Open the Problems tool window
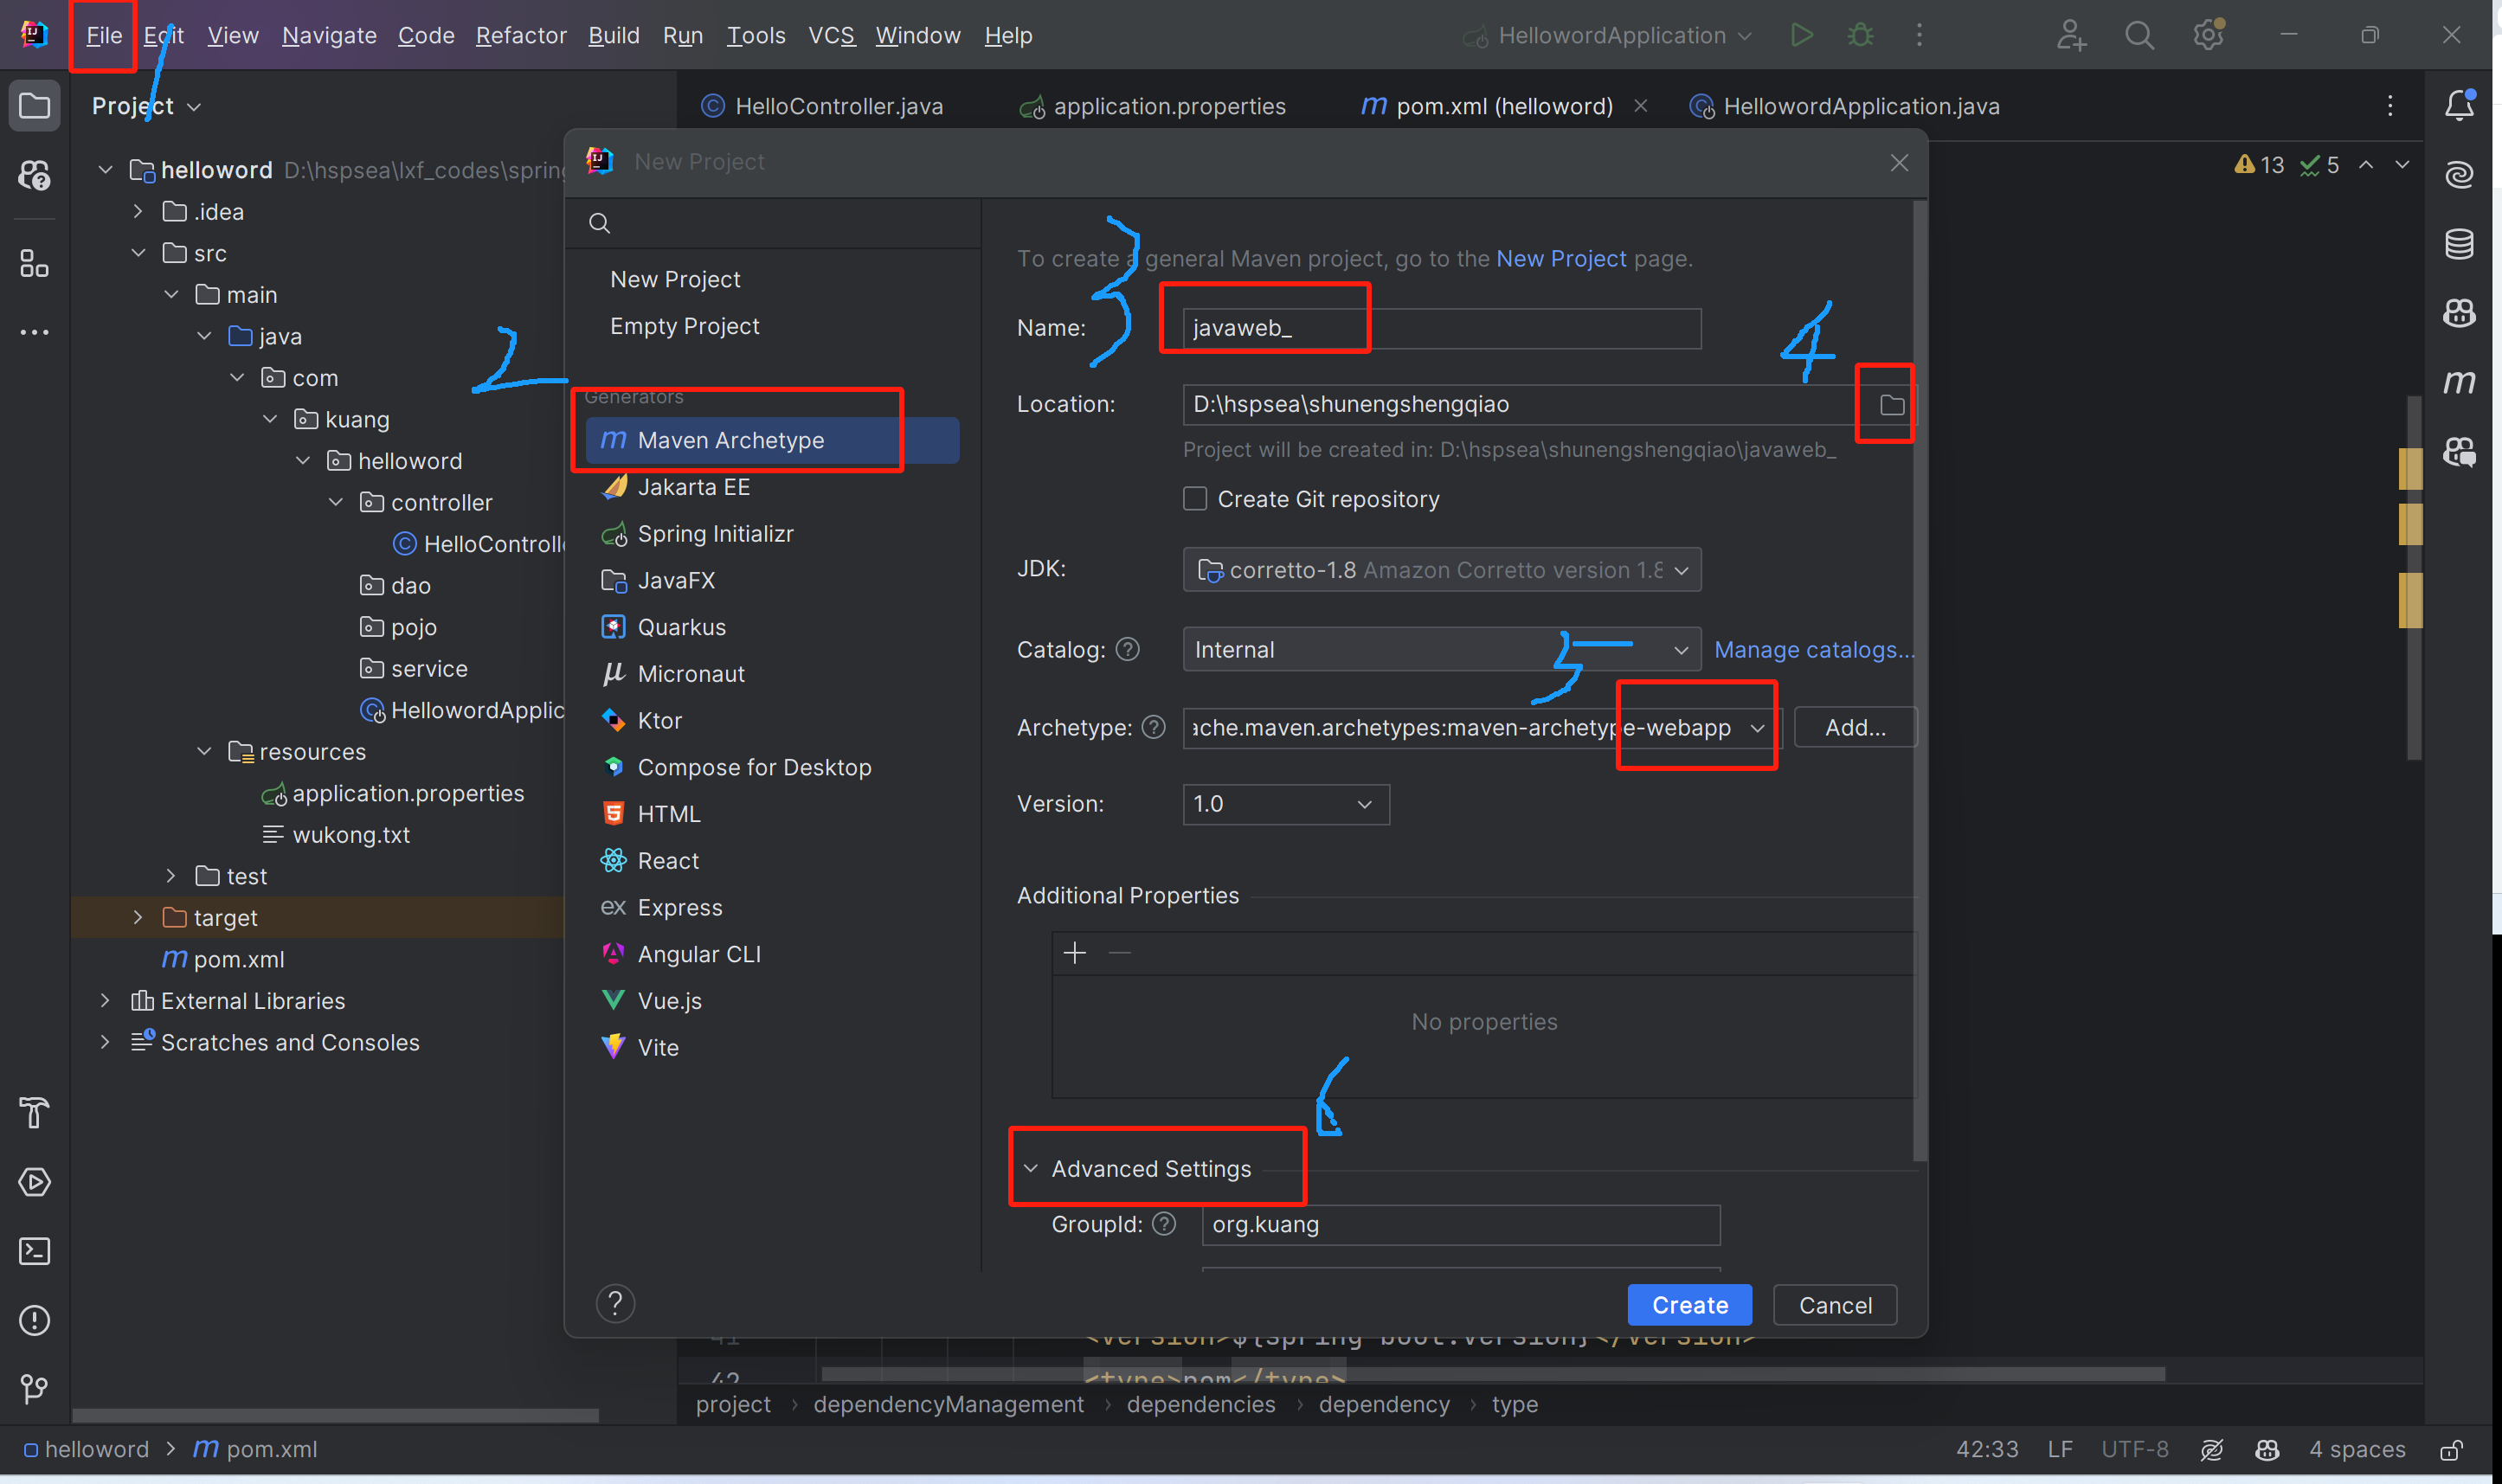The width and height of the screenshot is (2502, 1484). coord(35,1320)
